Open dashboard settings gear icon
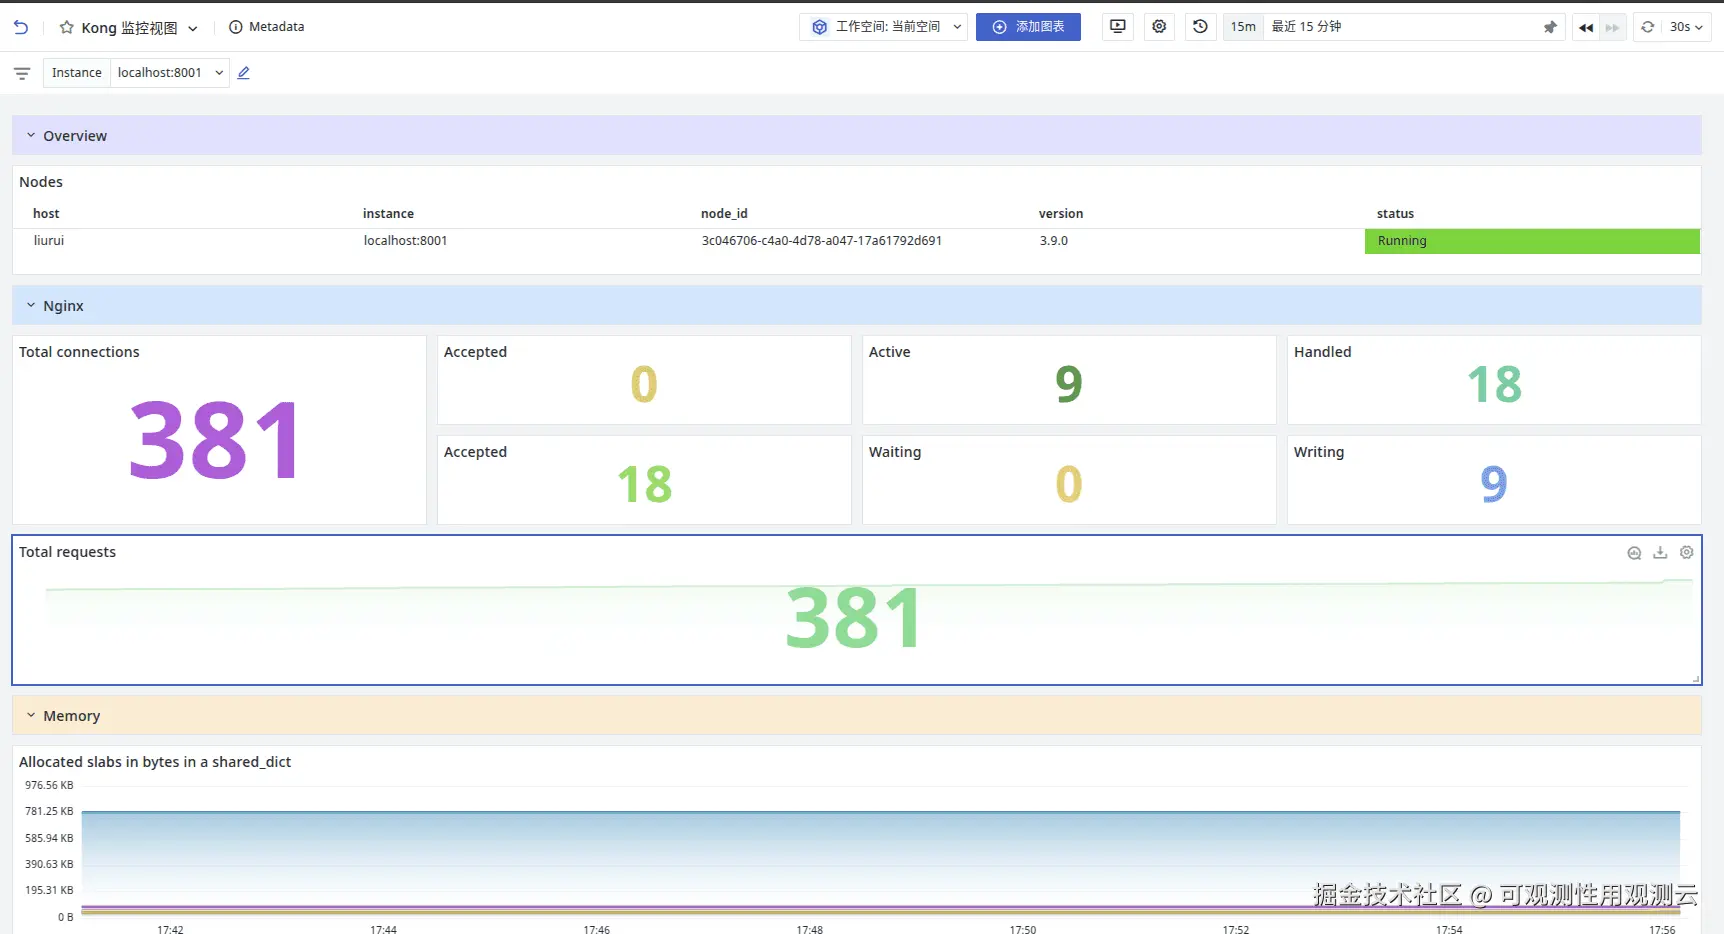1724x934 pixels. [x=1159, y=27]
